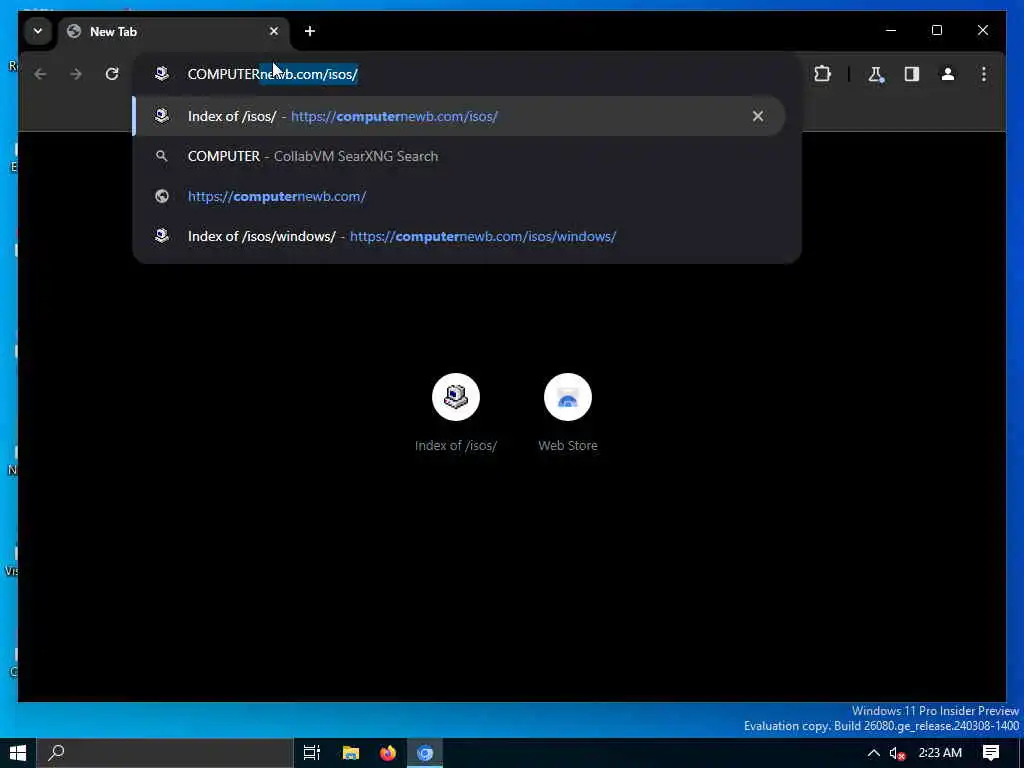Click the site icon in the address bar
The height and width of the screenshot is (768, 1024).
click(x=162, y=74)
